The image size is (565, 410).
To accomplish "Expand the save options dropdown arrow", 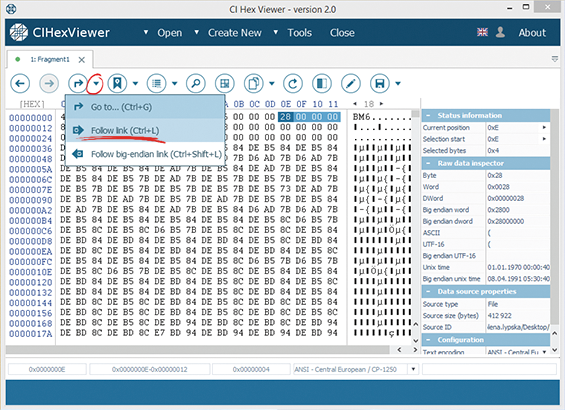I will [x=398, y=84].
